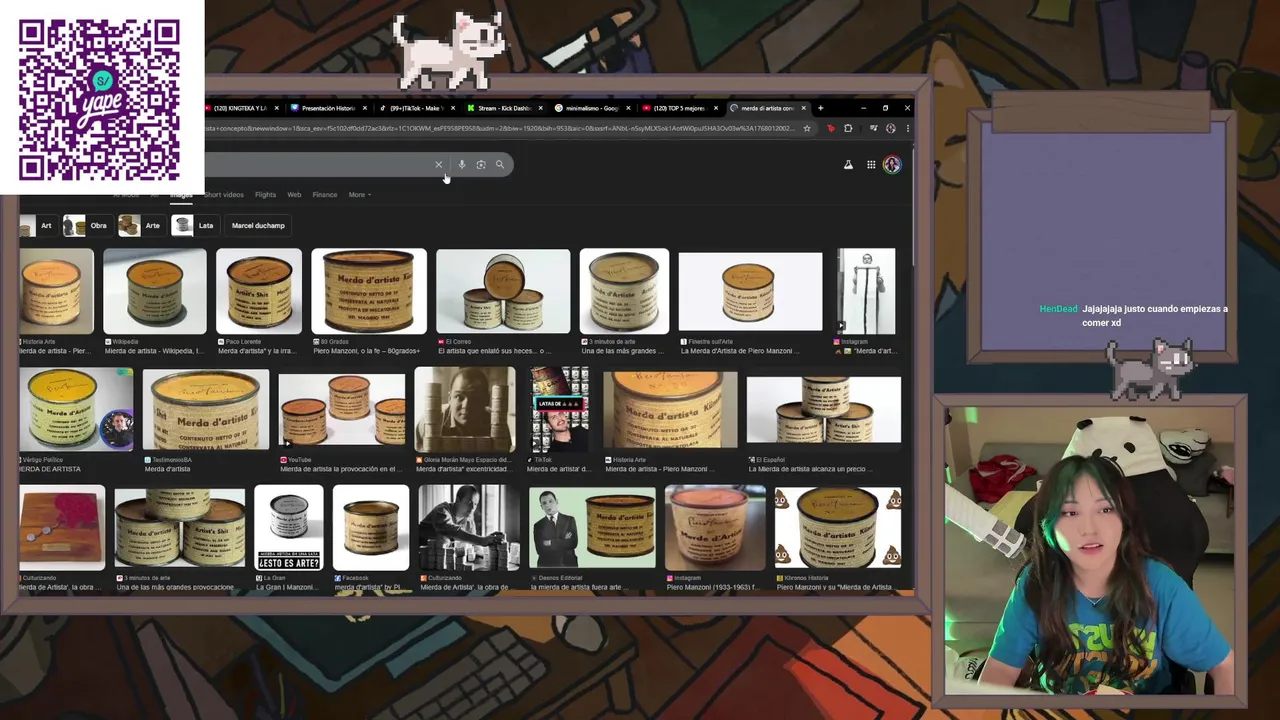The height and width of the screenshot is (720, 1280).
Task: Clear the Google search box with the X
Action: [438, 165]
